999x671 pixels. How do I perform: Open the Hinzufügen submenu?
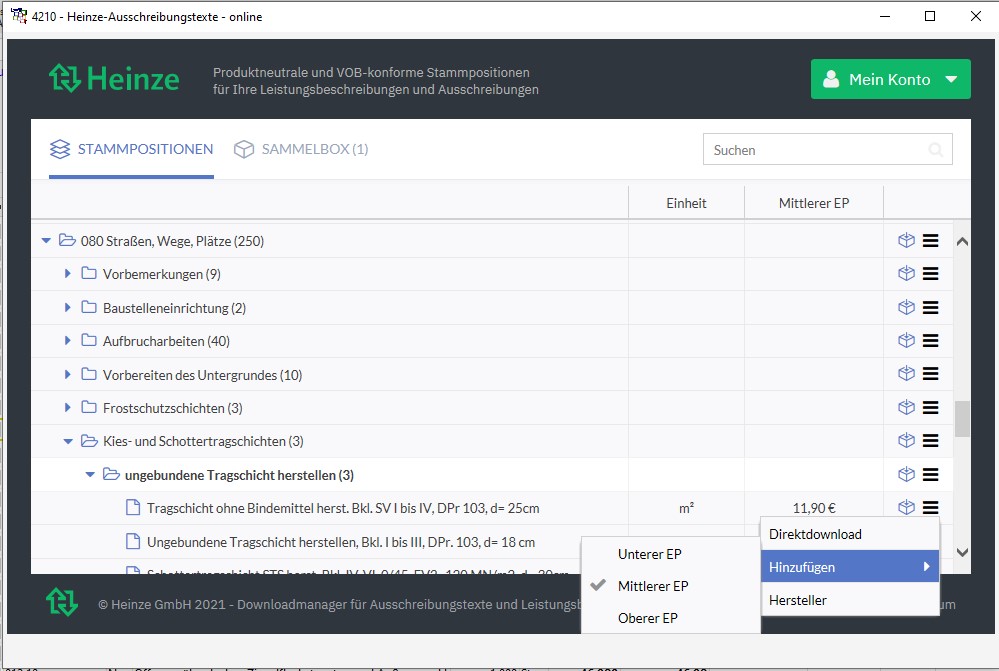[x=850, y=566]
